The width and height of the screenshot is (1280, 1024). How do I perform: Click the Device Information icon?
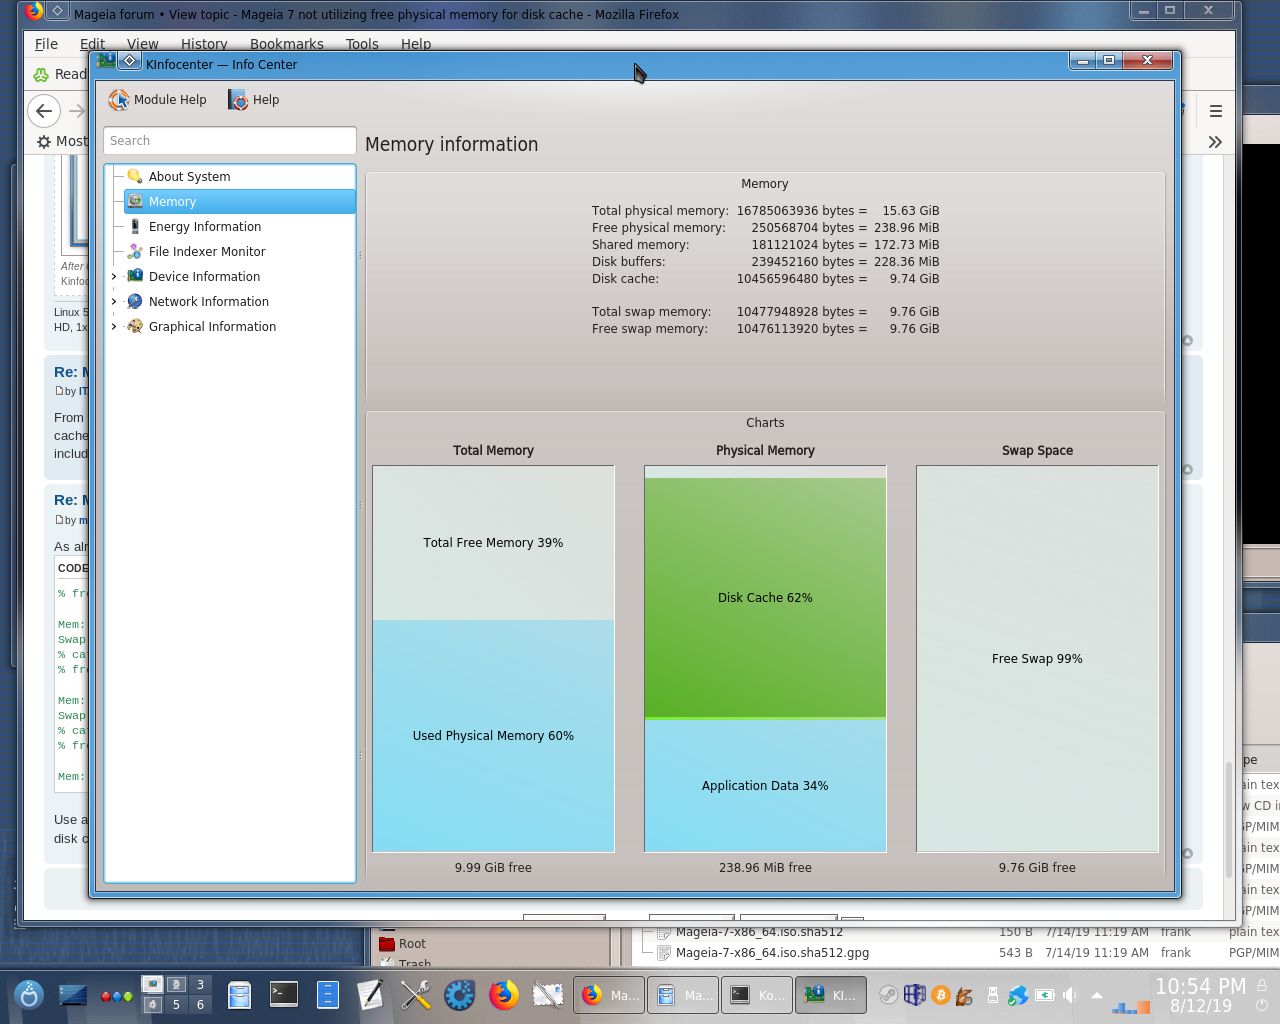click(135, 277)
